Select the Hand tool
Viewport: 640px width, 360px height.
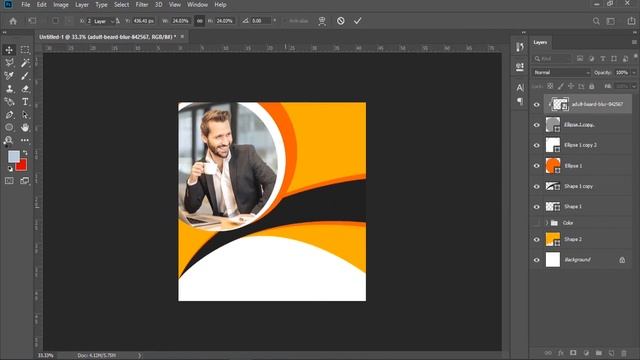[x=25, y=127]
